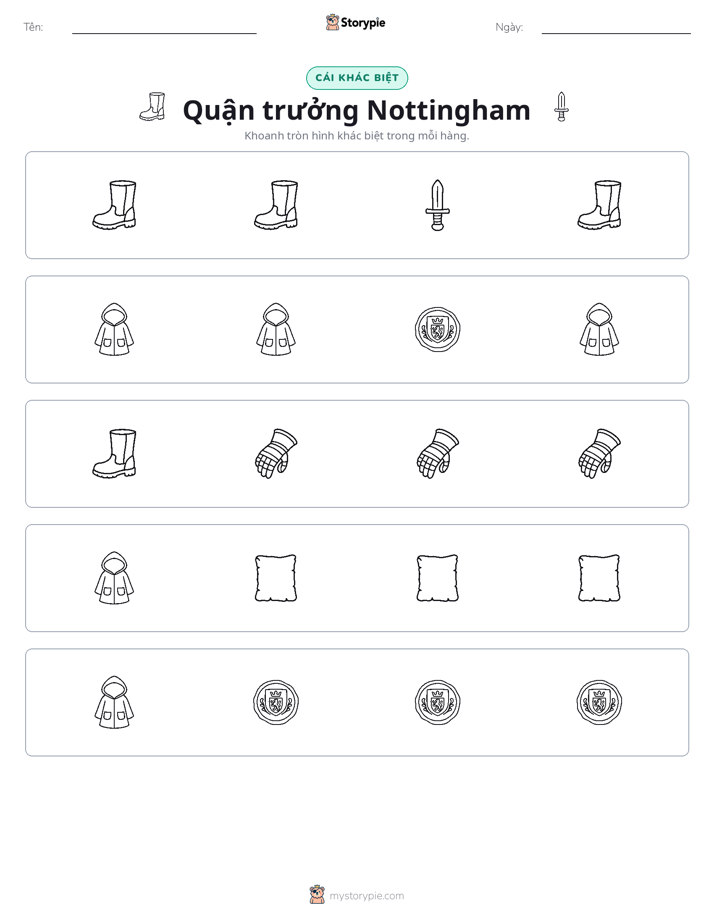The width and height of the screenshot is (714, 924).
Task: Click the title Quận trưởng Nottingham
Action: pos(357,110)
